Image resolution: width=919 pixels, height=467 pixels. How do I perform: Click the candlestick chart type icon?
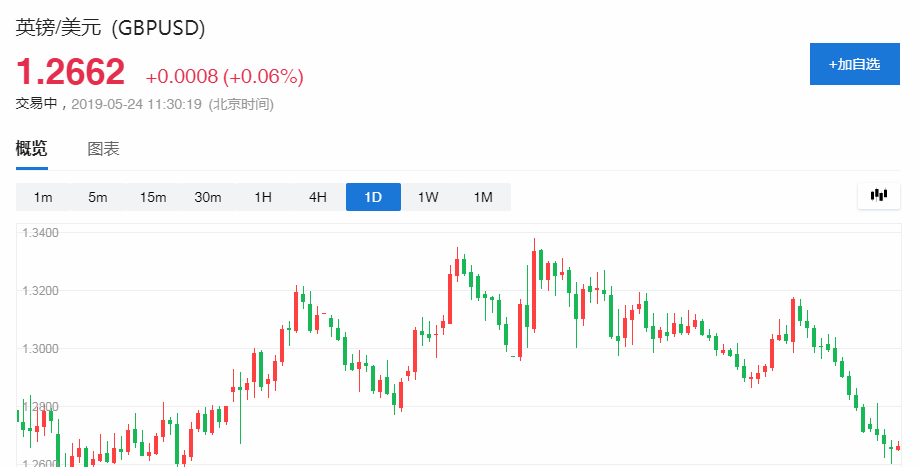(x=879, y=196)
